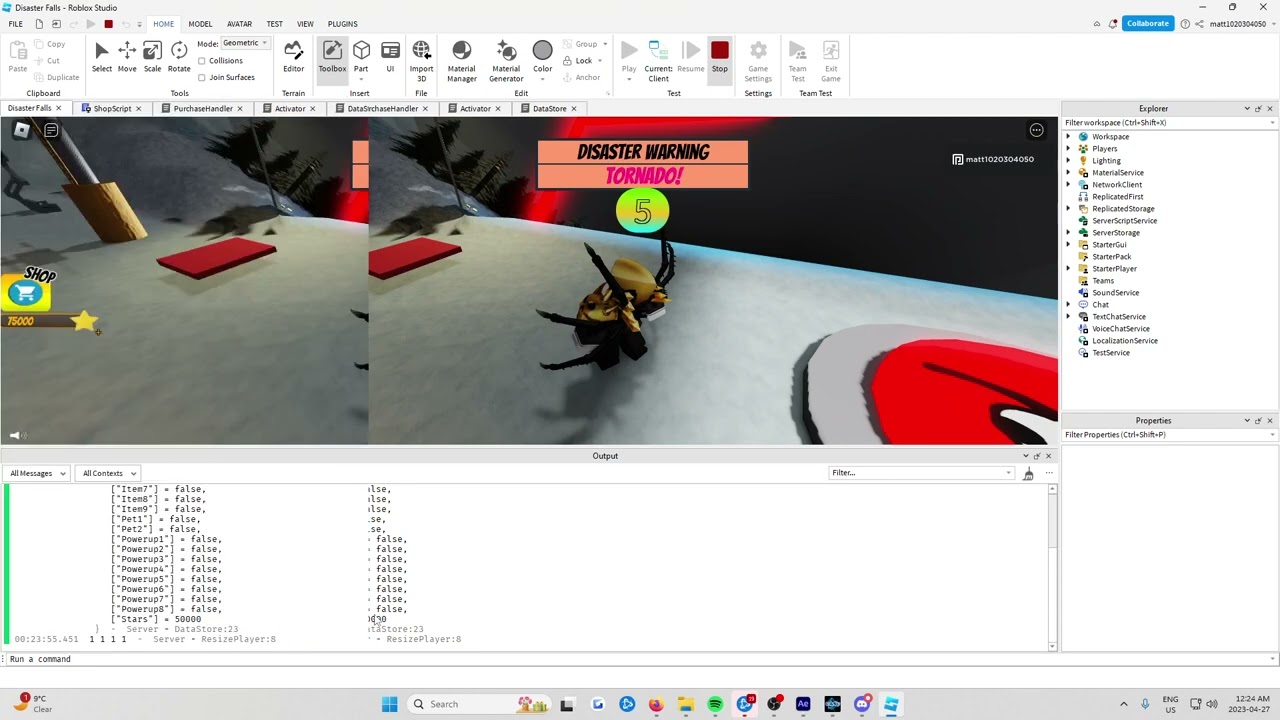Image resolution: width=1280 pixels, height=720 pixels.
Task: Expand the Chat service node
Action: 1068,305
